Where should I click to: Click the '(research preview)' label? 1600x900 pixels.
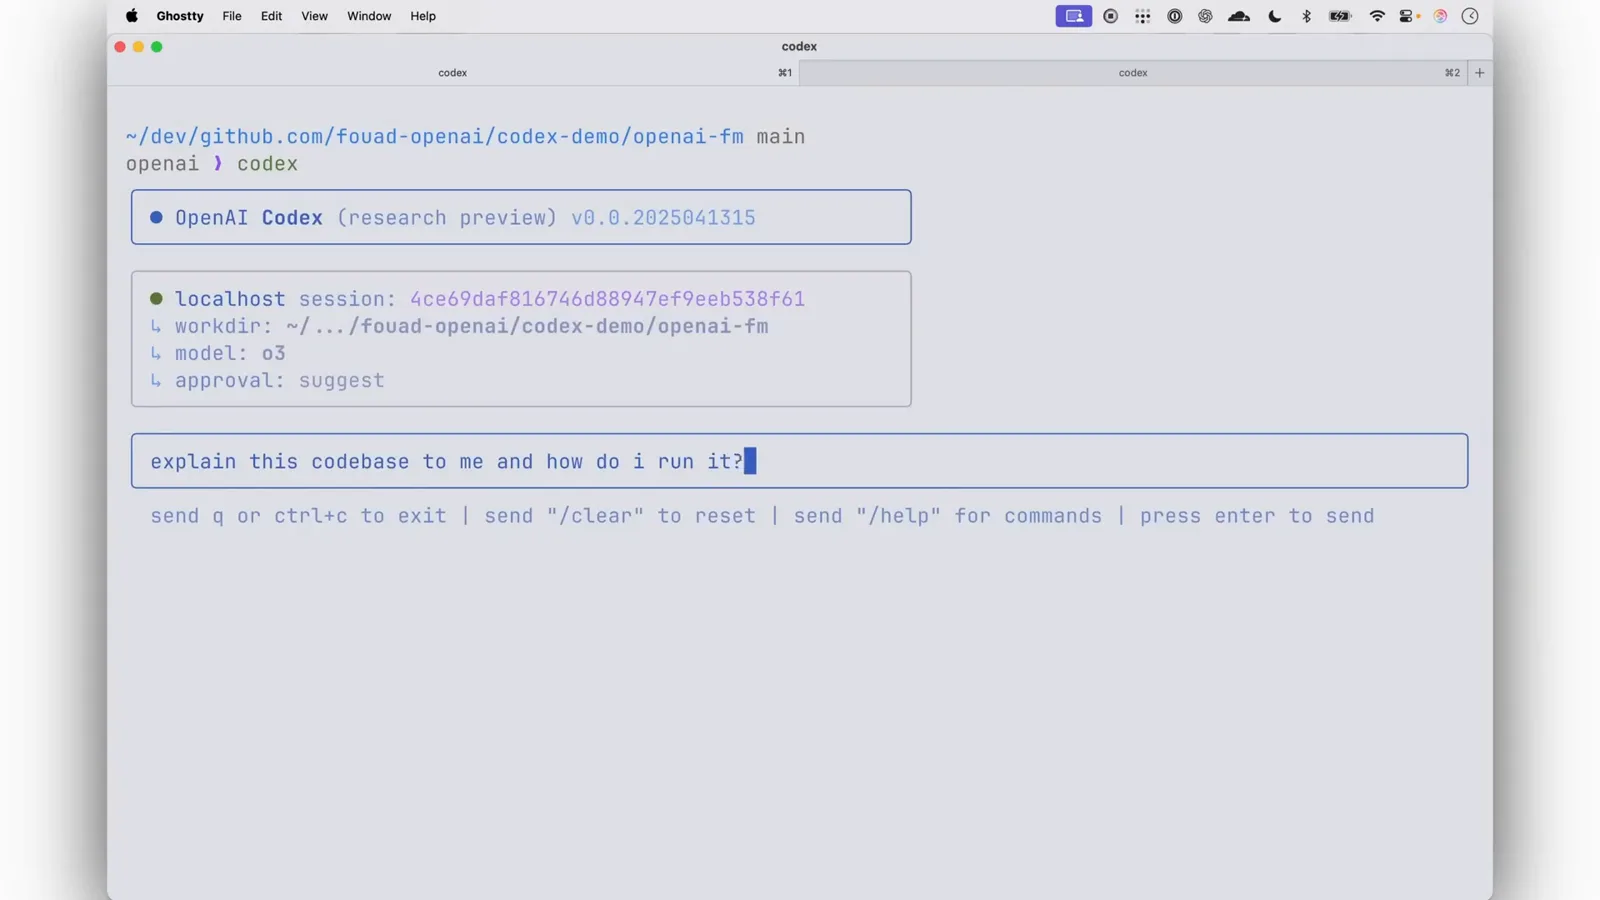click(x=447, y=218)
